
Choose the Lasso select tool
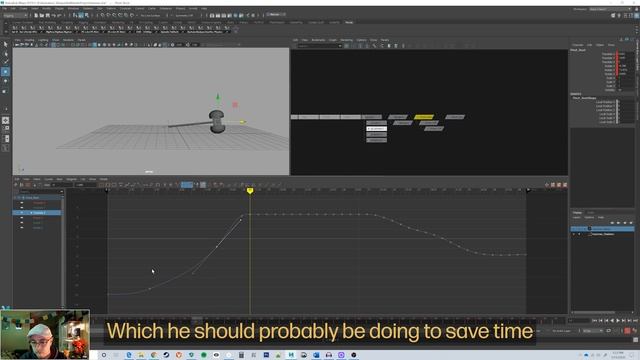click(5, 53)
